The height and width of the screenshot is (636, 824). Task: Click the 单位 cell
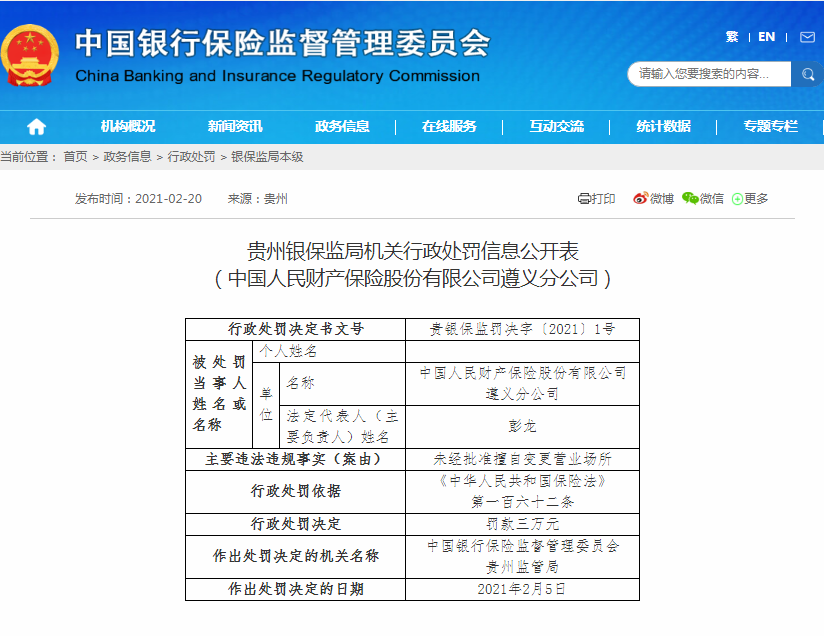coord(266,405)
